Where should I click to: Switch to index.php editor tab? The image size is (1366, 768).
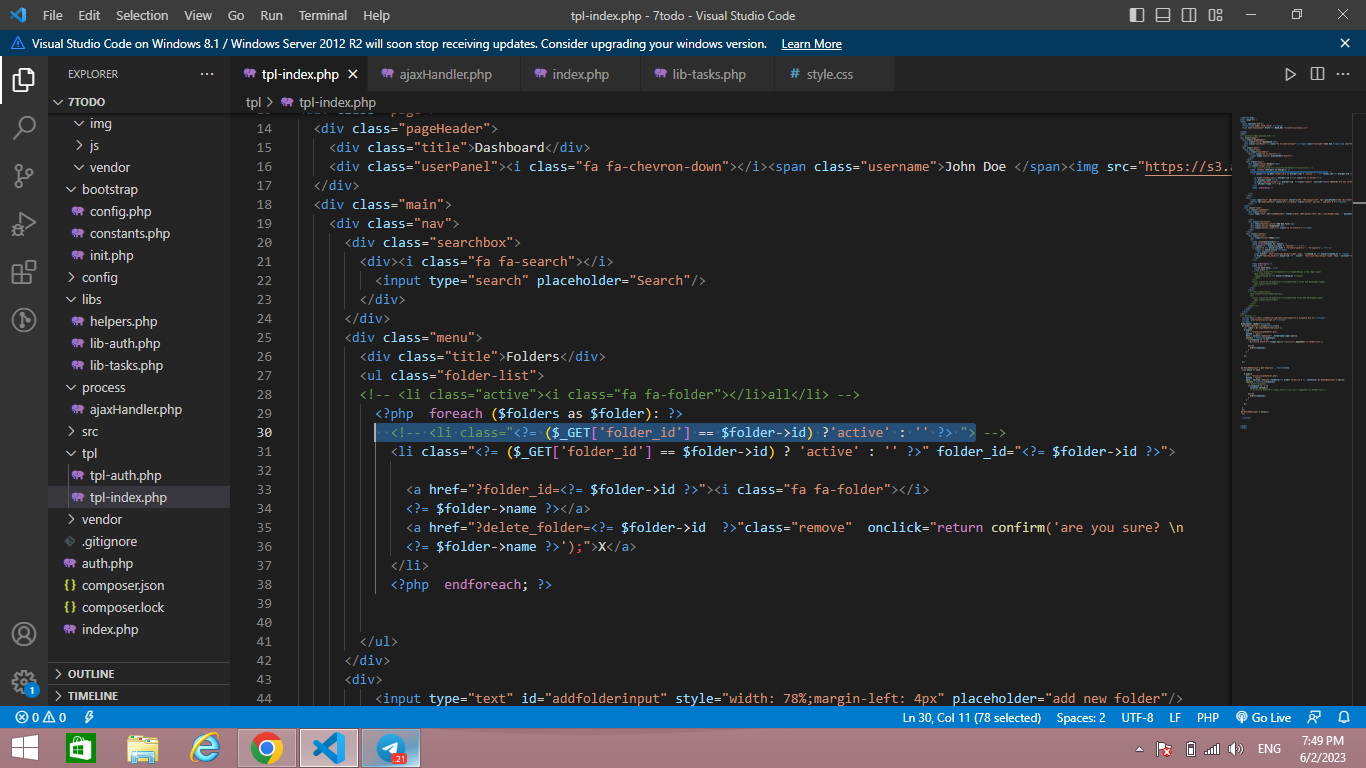580,74
